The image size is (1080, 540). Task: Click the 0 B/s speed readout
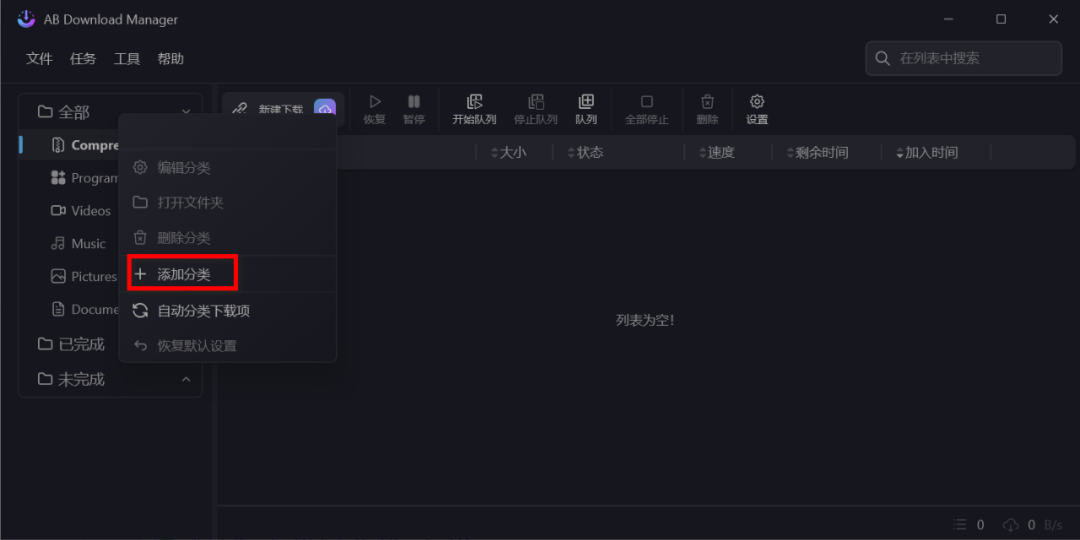point(1046,525)
